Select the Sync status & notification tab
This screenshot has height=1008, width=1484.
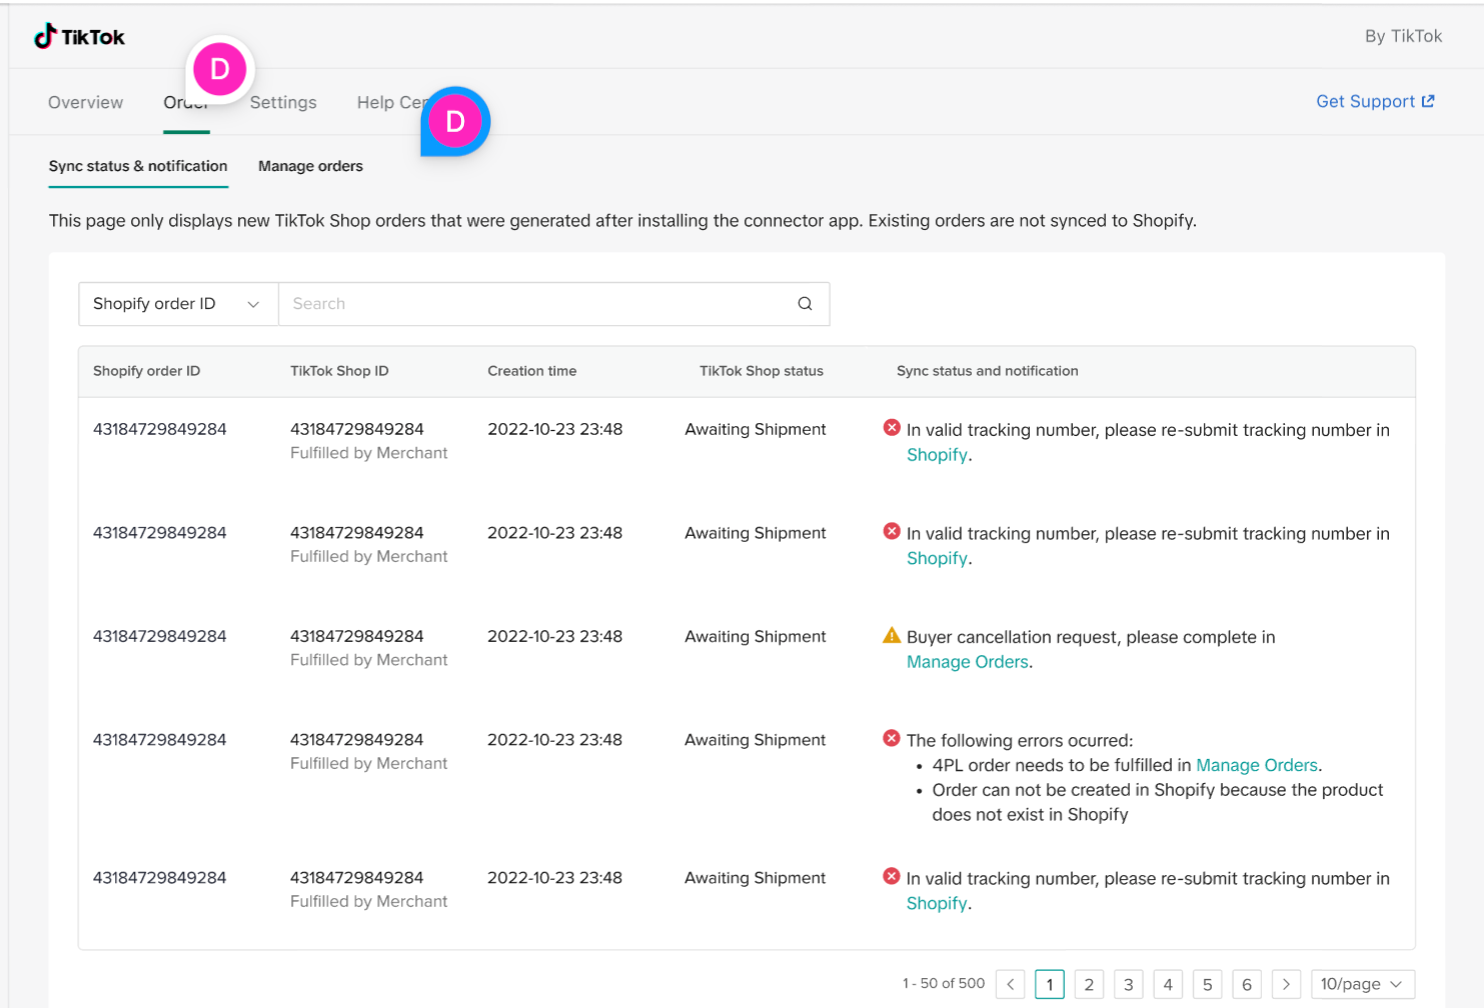coord(138,166)
